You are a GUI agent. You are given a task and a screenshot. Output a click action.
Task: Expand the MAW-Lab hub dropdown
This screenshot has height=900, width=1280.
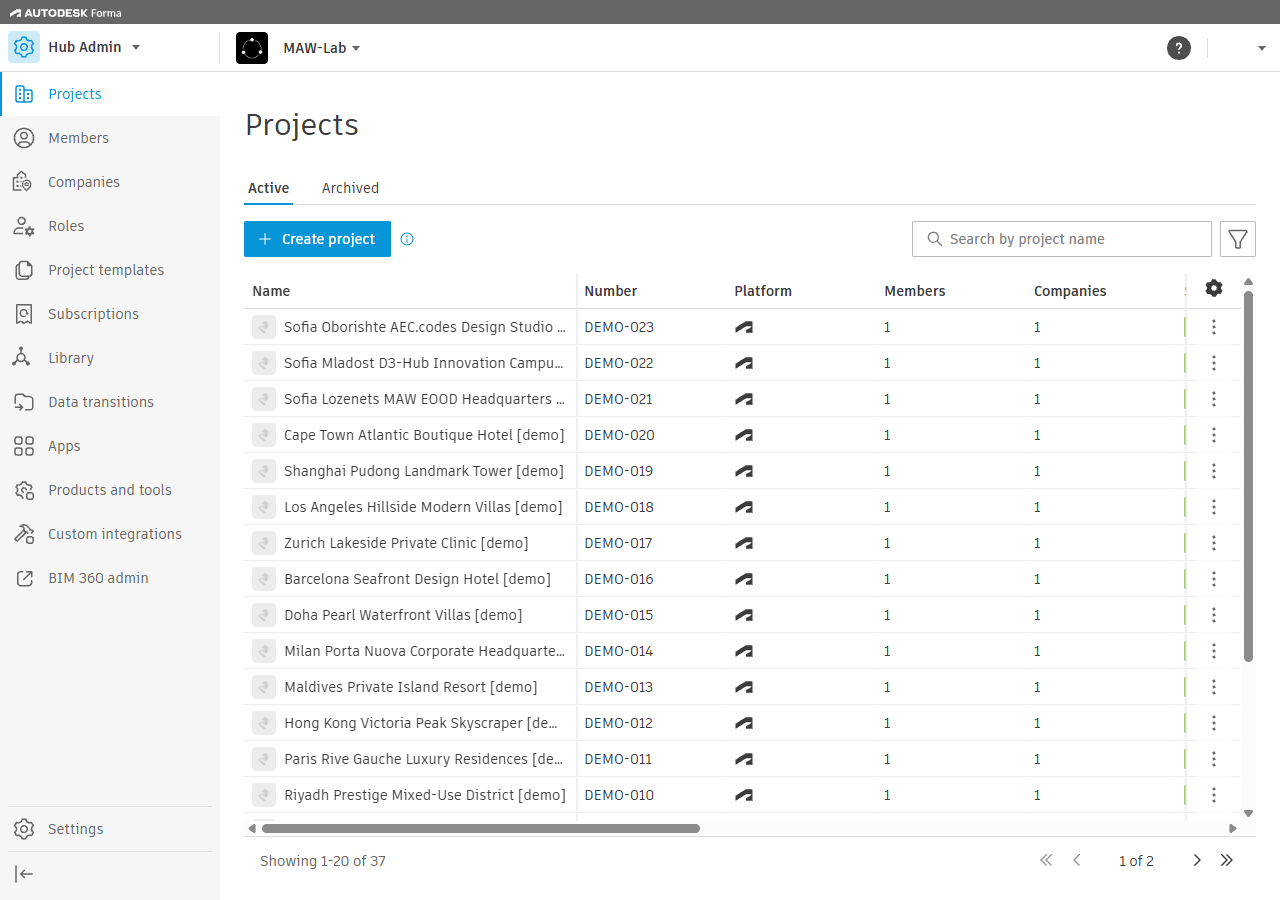pyautogui.click(x=356, y=48)
